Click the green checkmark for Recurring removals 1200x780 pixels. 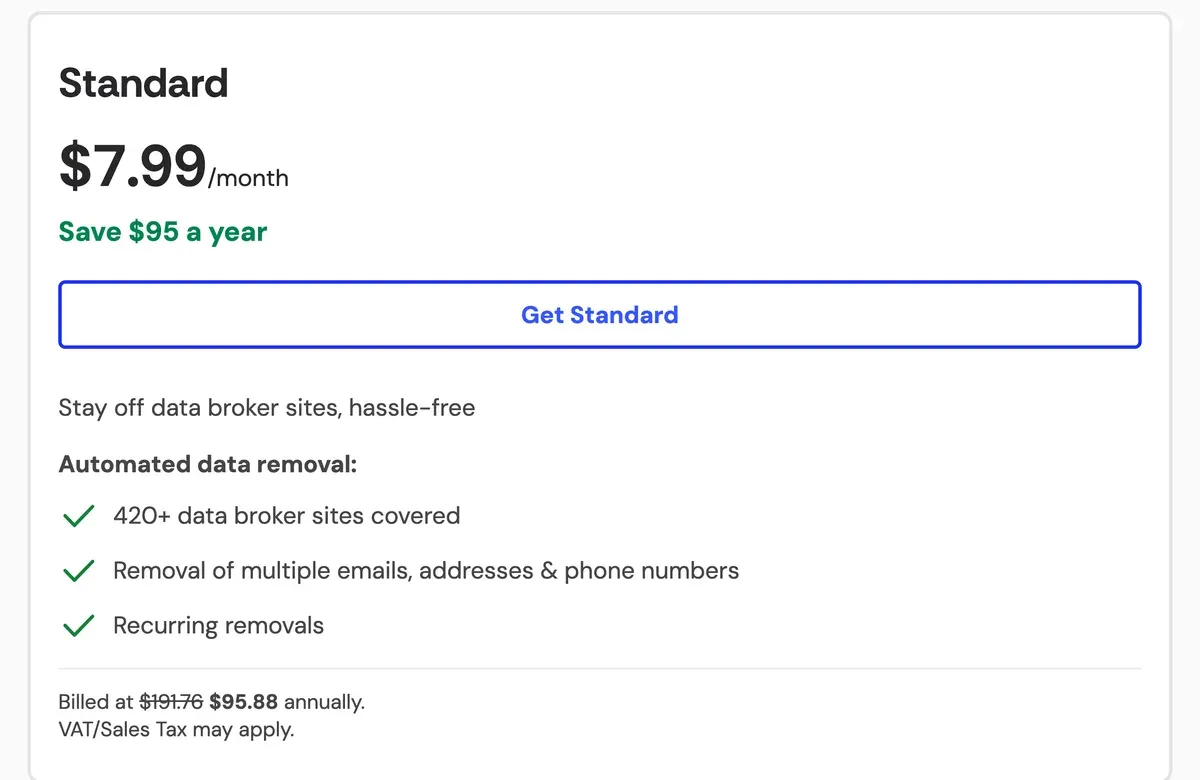(78, 626)
